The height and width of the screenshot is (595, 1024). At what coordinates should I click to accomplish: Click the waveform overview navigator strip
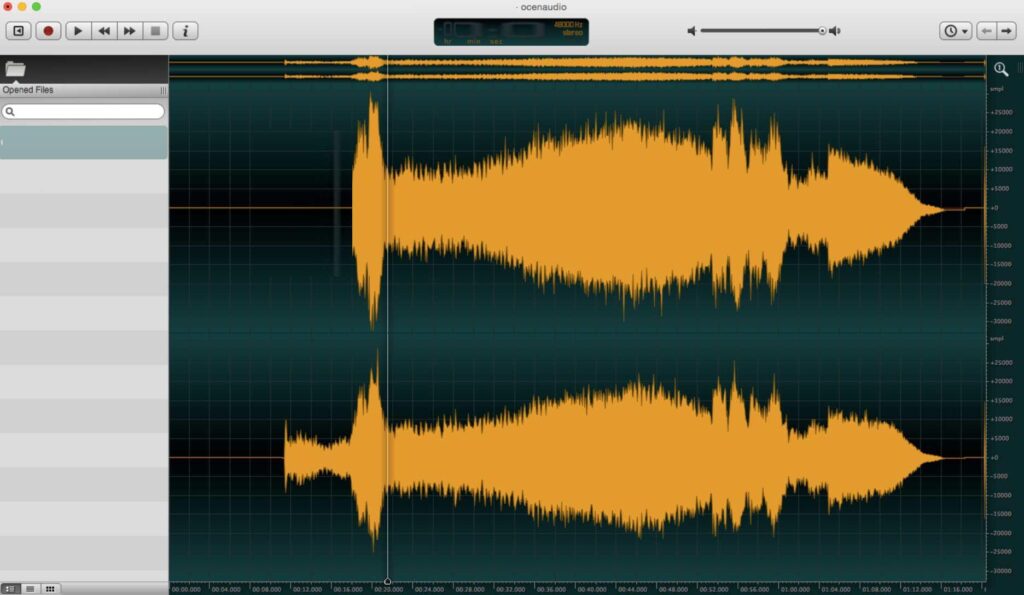[577, 69]
